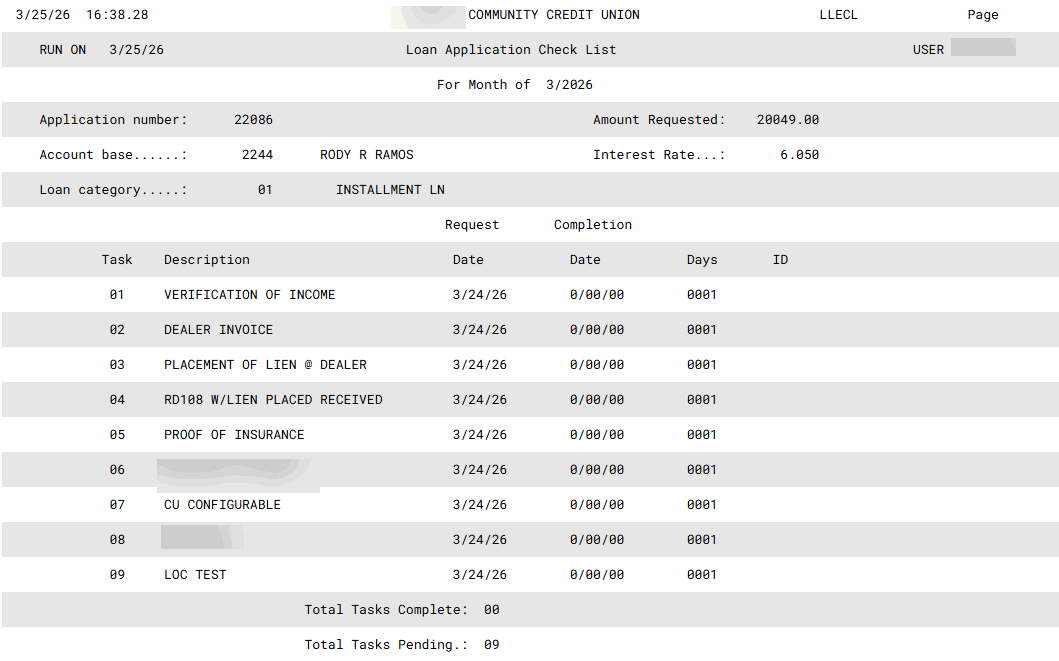Screen dimensions: 1059x661
Task: Click the account base number 2244
Action: coord(257,155)
